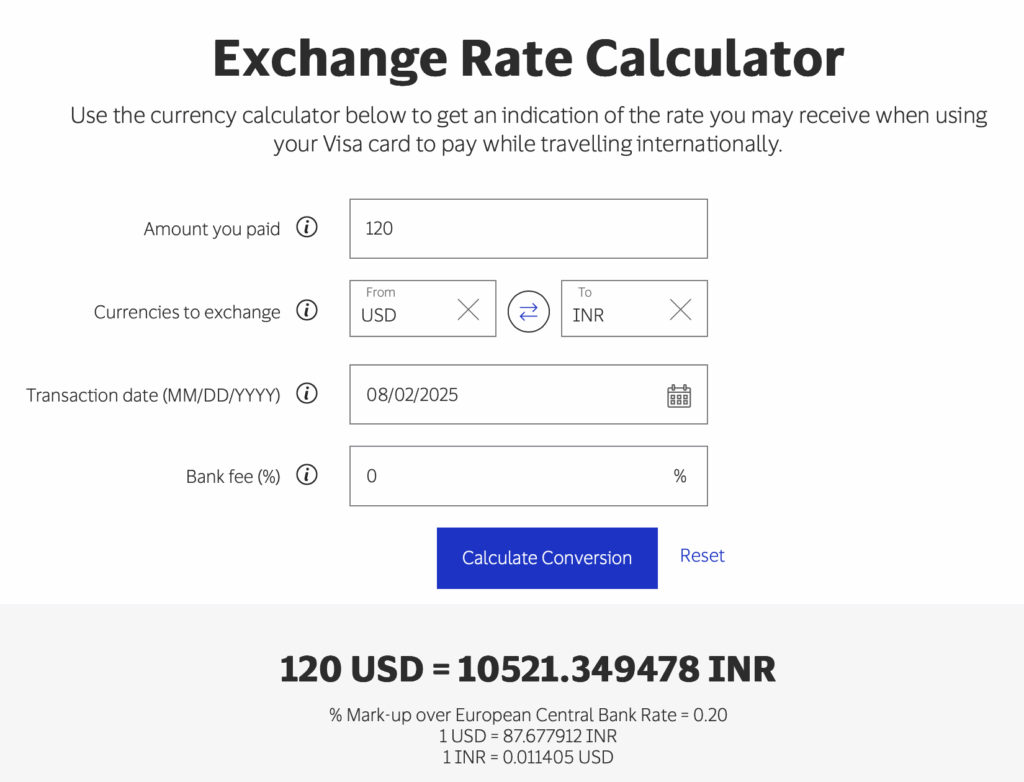The width and height of the screenshot is (1024, 782).
Task: Click the Exchange Rate Calculator heading
Action: pos(528,58)
